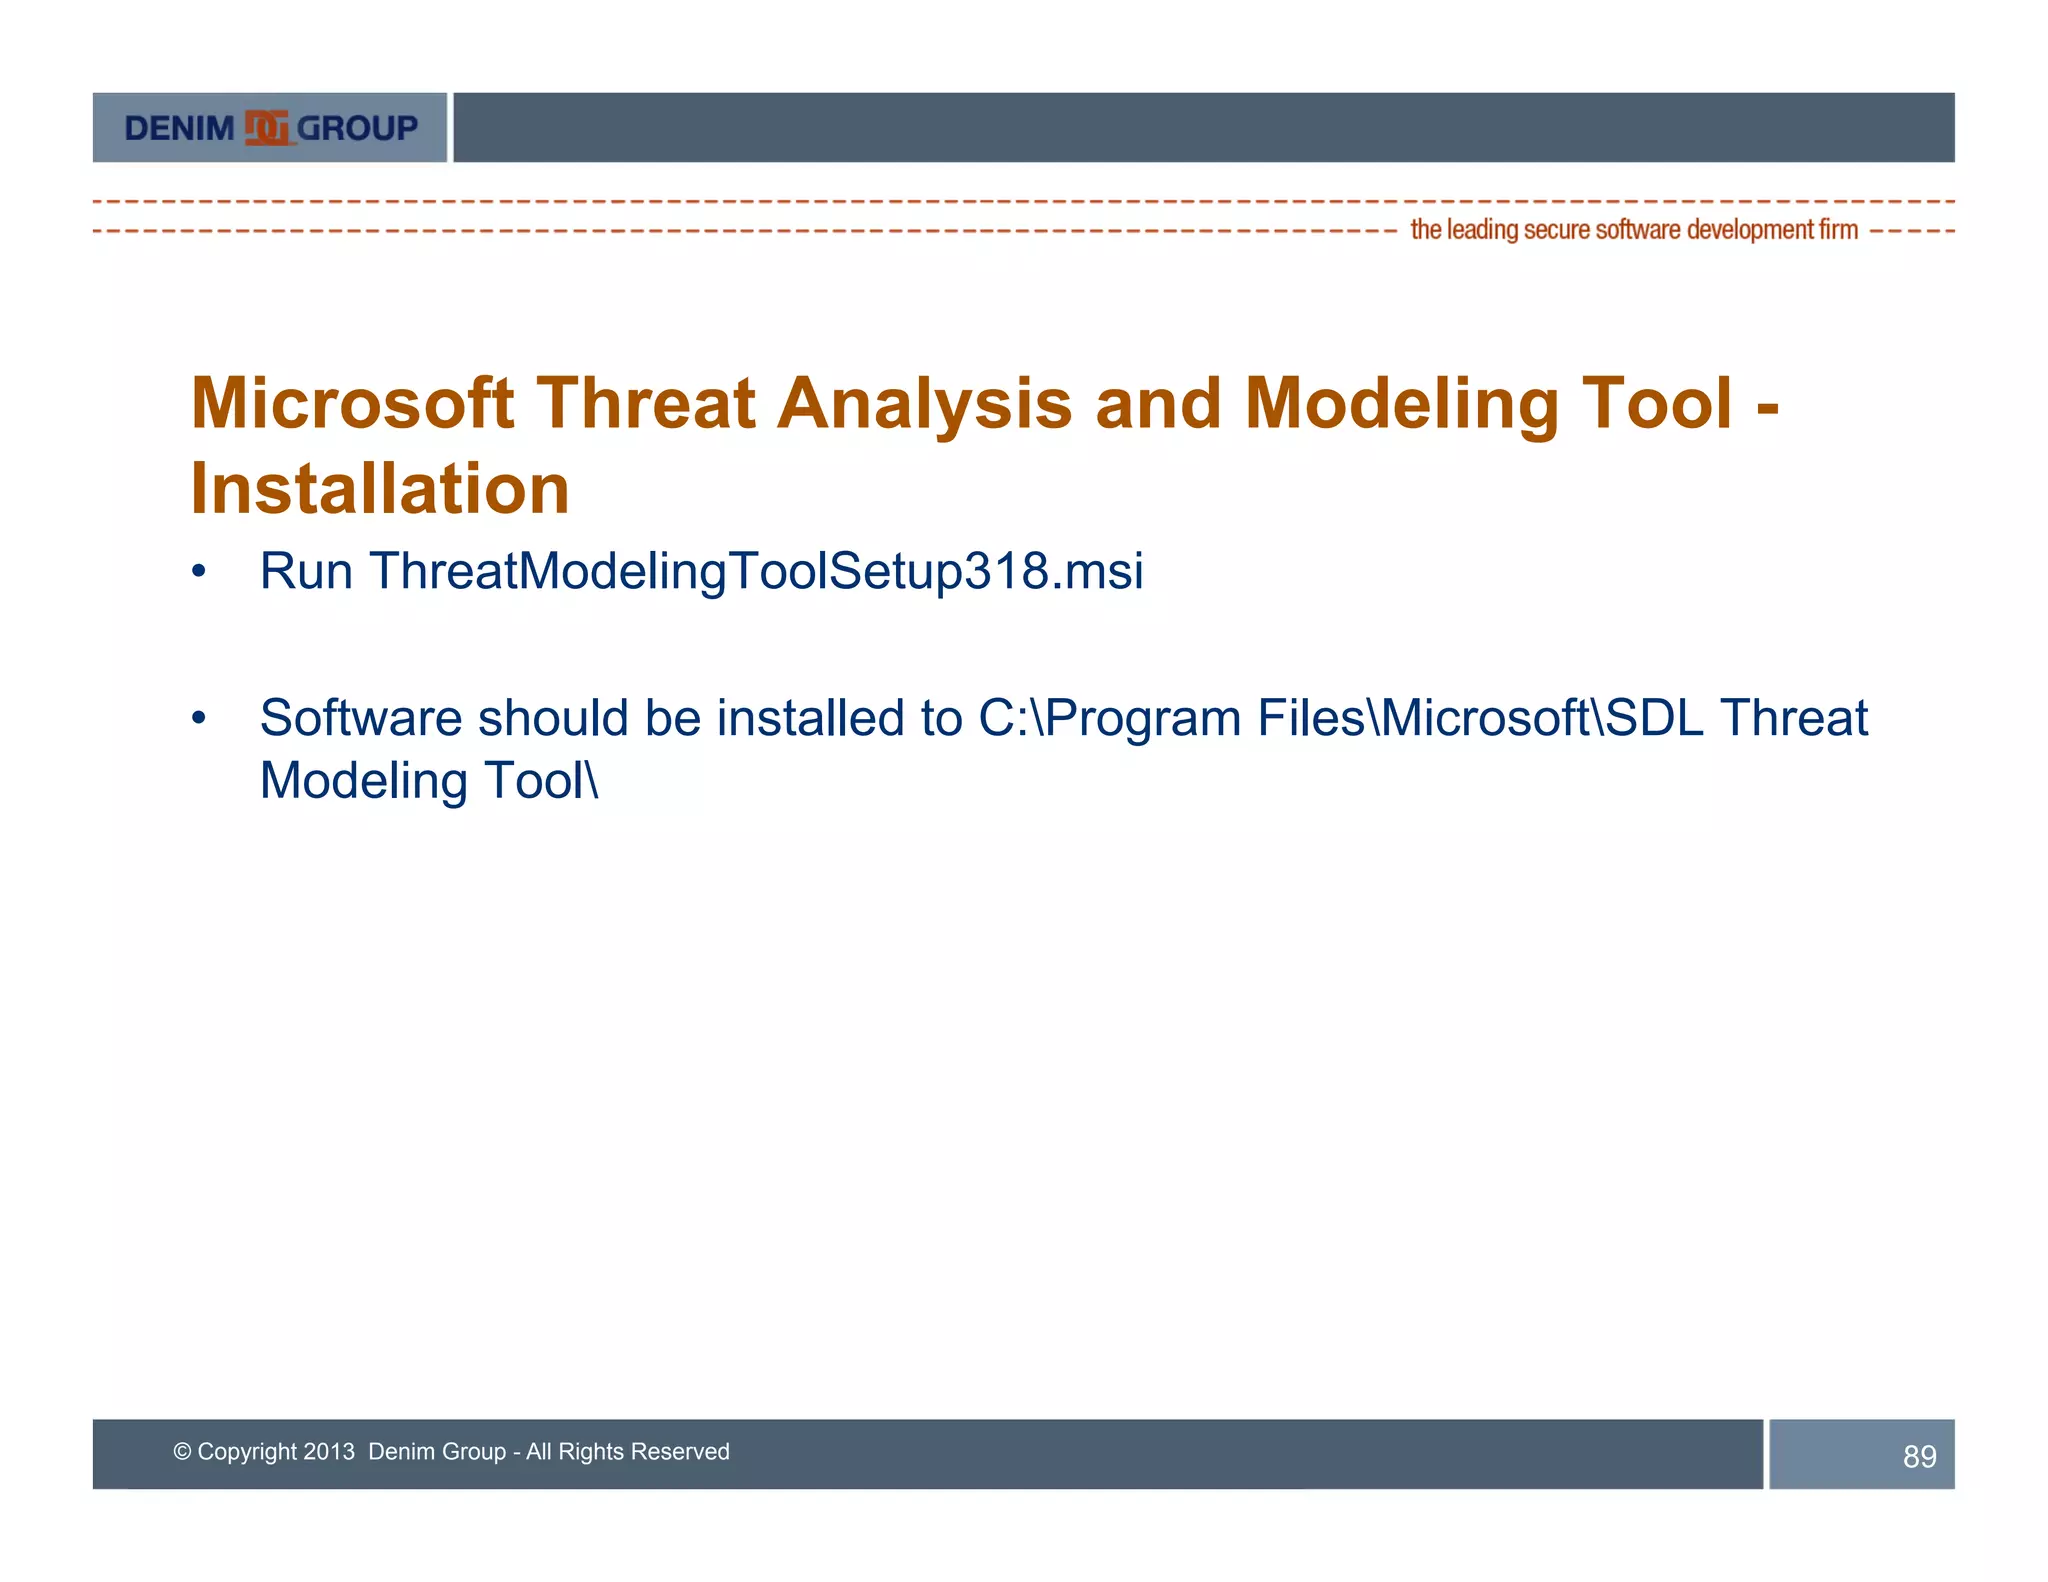Click the year 2013 in the footer
The image size is (2048, 1582).
329,1452
